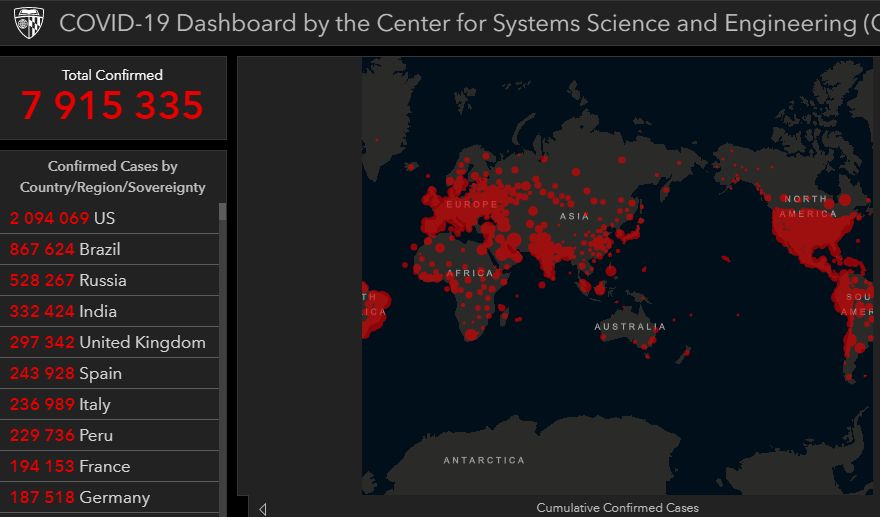
Task: Click the Antarctica label on the map
Action: coord(484,460)
